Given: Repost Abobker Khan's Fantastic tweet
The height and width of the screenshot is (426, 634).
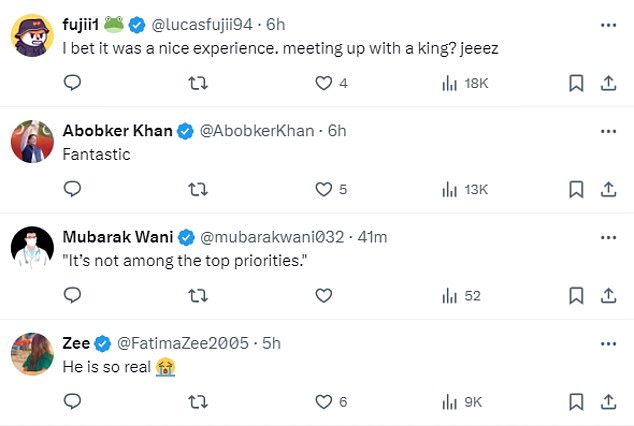Looking at the screenshot, I should (x=198, y=189).
